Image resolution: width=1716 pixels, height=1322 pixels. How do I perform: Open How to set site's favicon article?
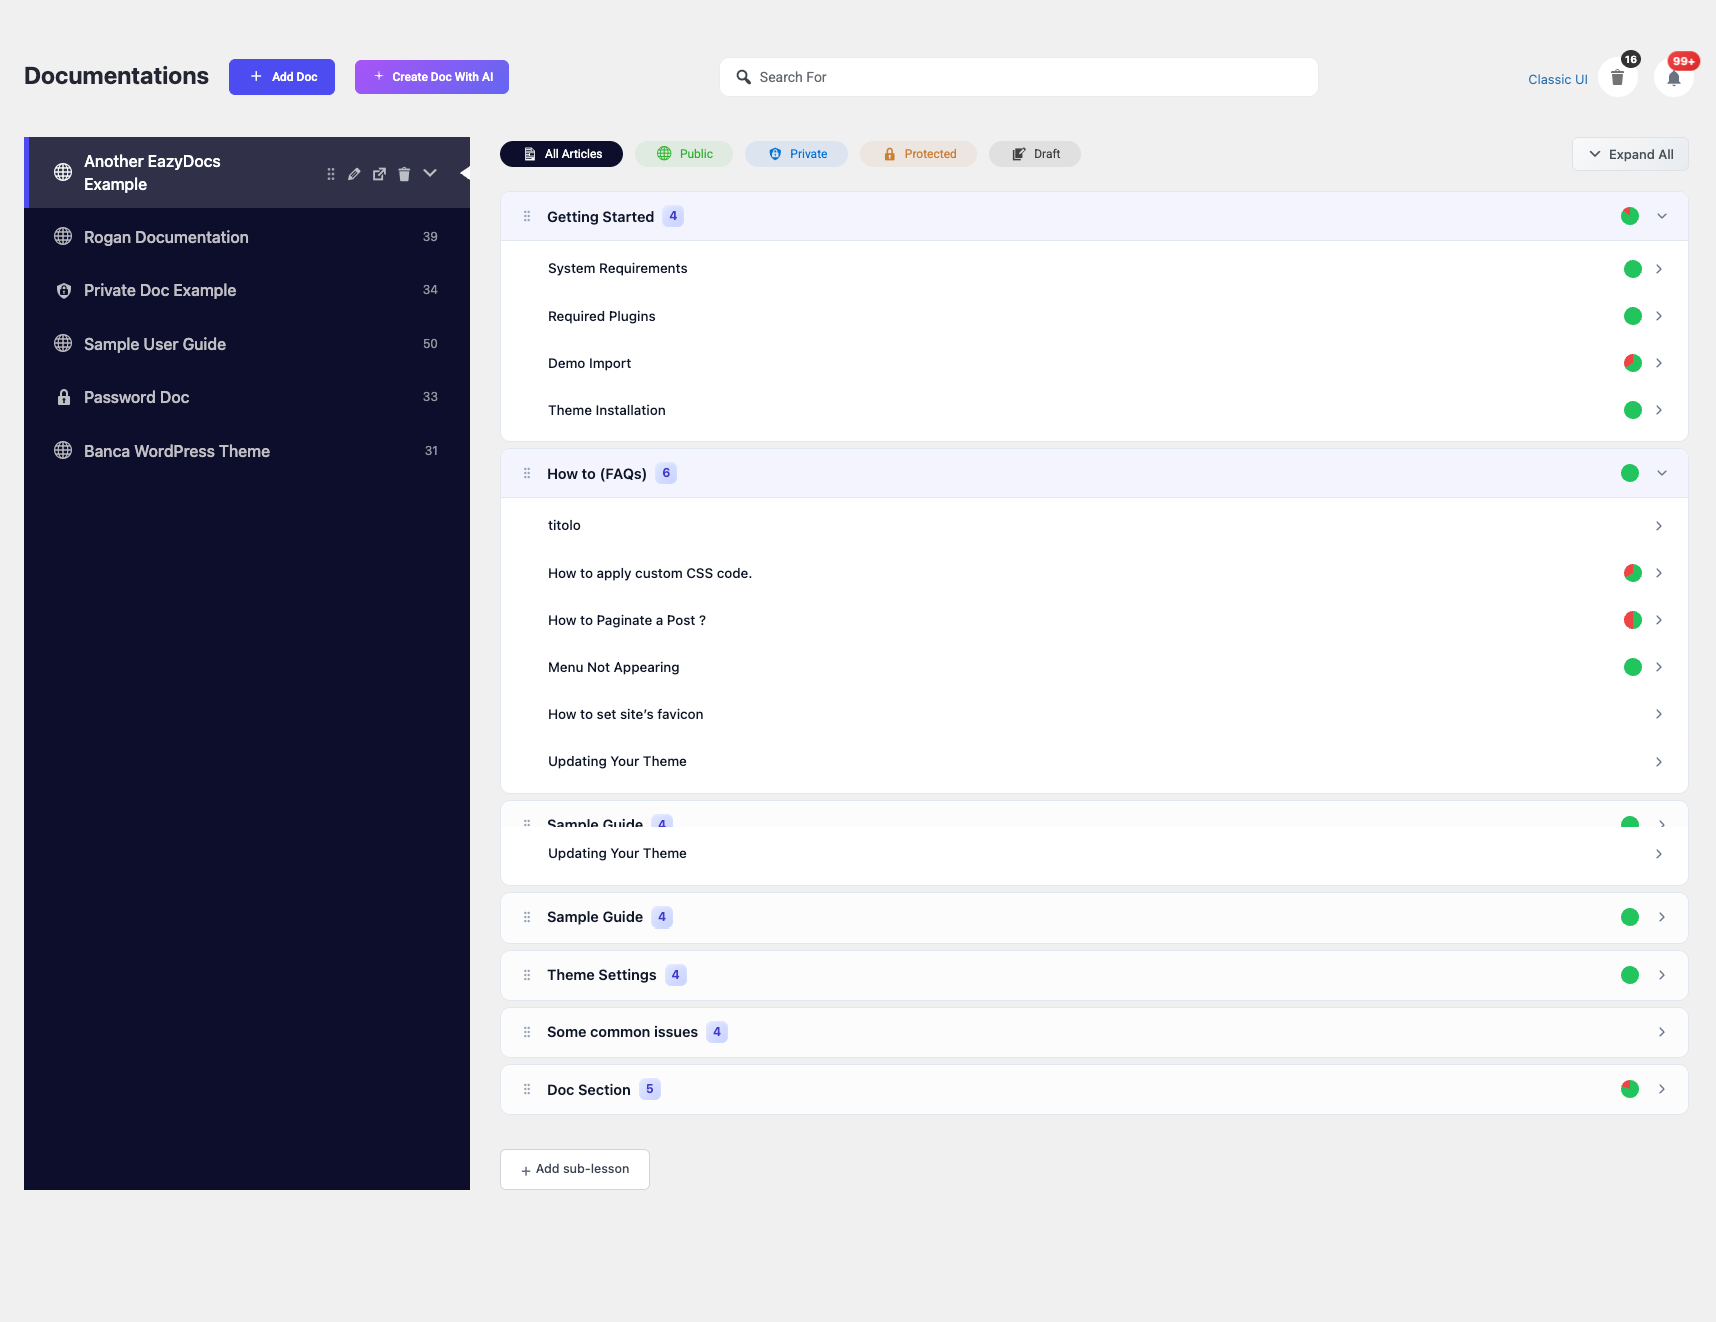coord(626,714)
